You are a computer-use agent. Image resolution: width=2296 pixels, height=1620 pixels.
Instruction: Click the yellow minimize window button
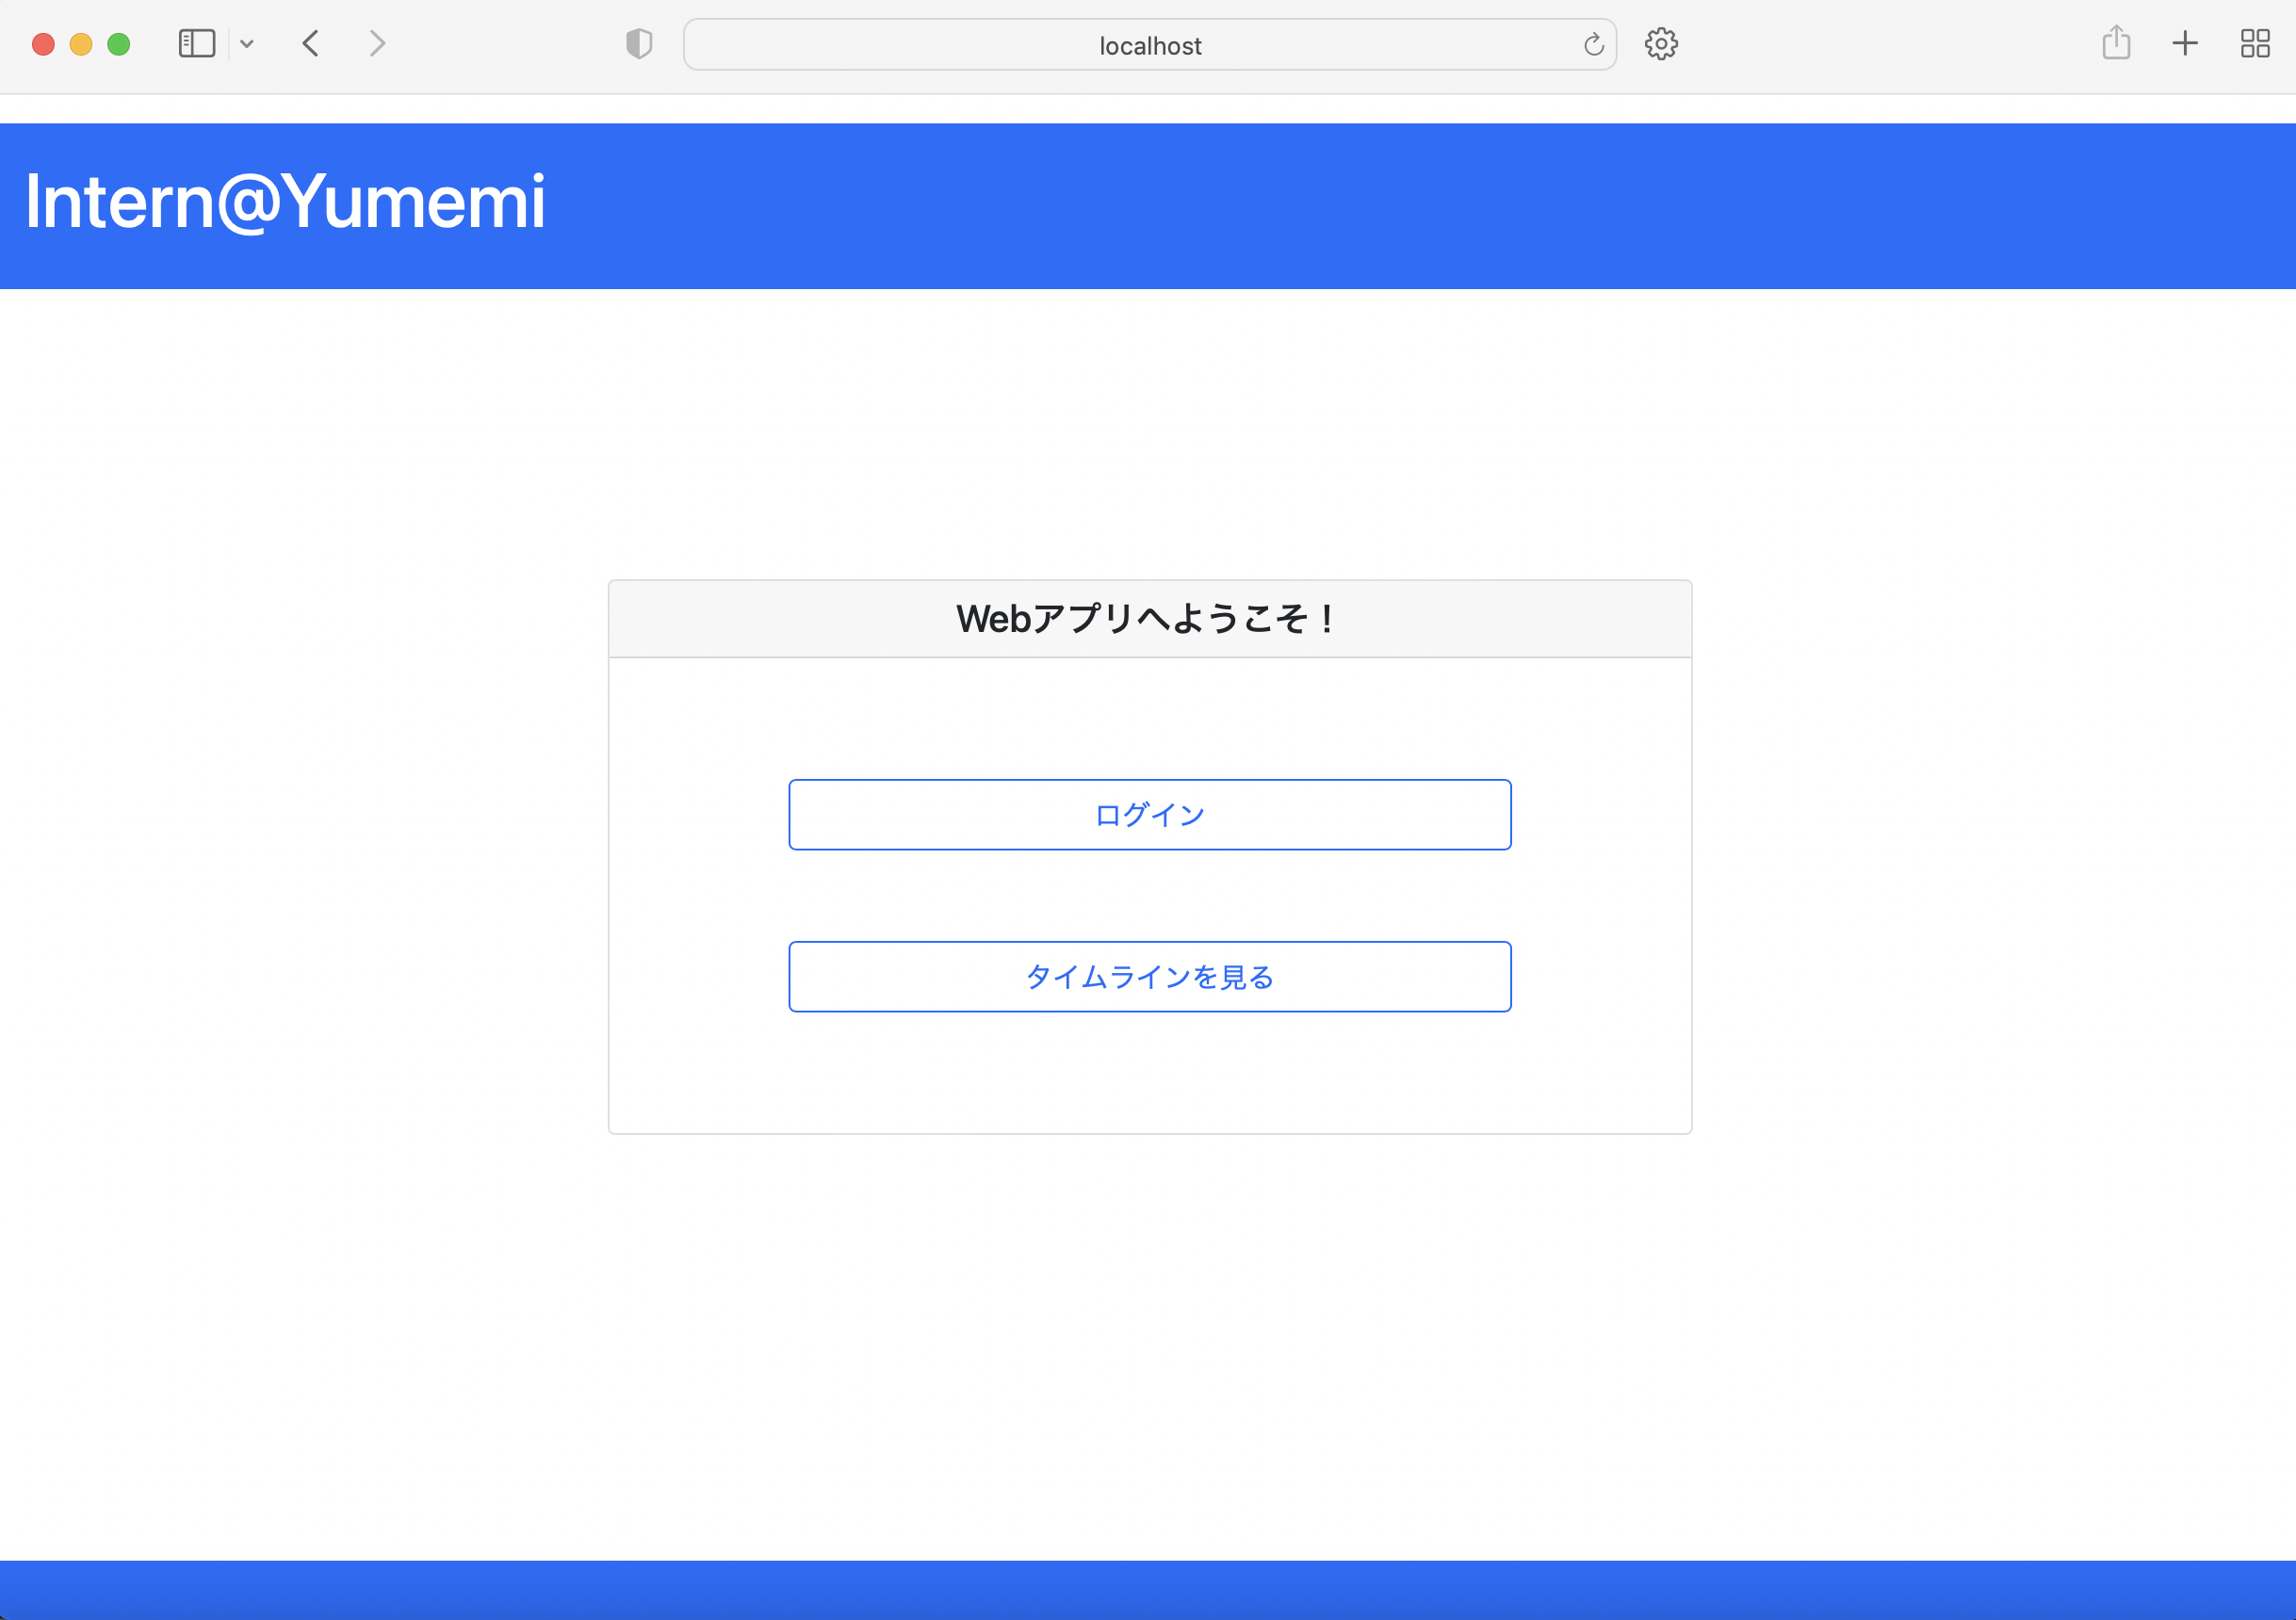coord(81,44)
